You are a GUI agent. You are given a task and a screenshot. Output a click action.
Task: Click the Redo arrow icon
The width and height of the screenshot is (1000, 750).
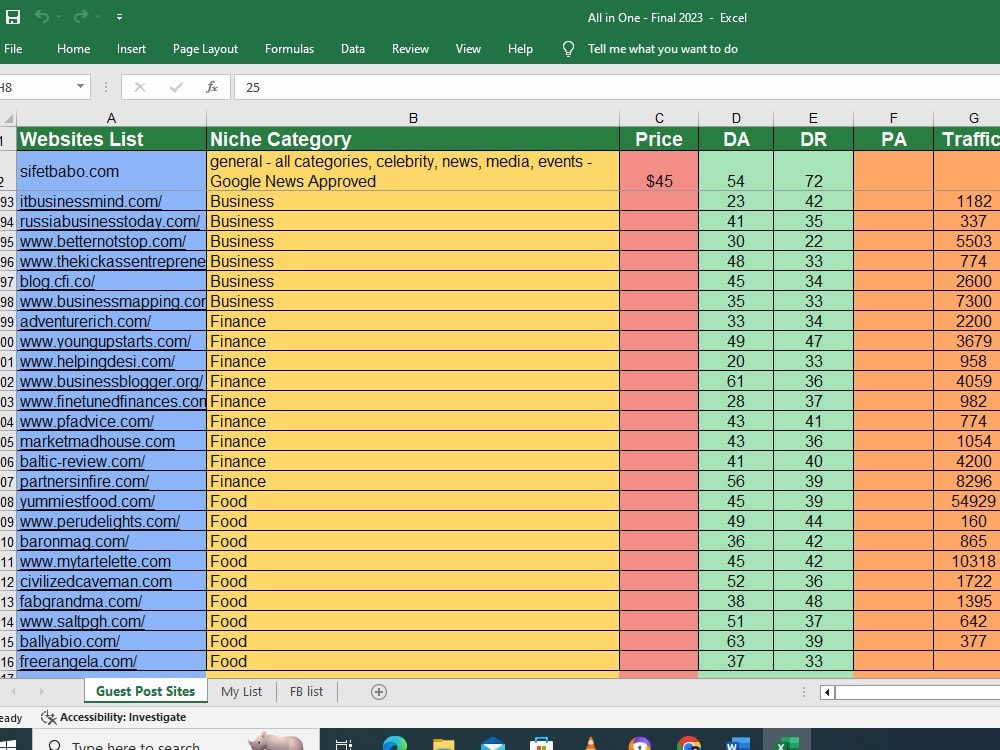[x=80, y=17]
